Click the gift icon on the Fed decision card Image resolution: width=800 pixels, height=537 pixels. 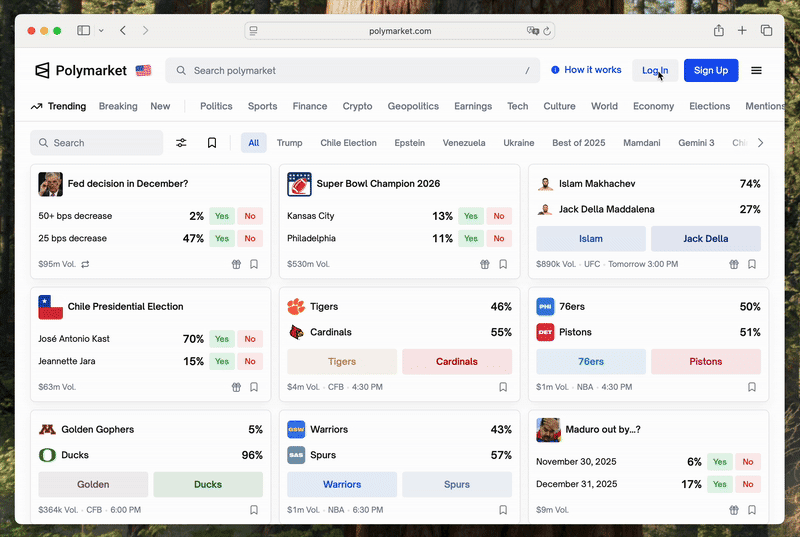(x=236, y=264)
